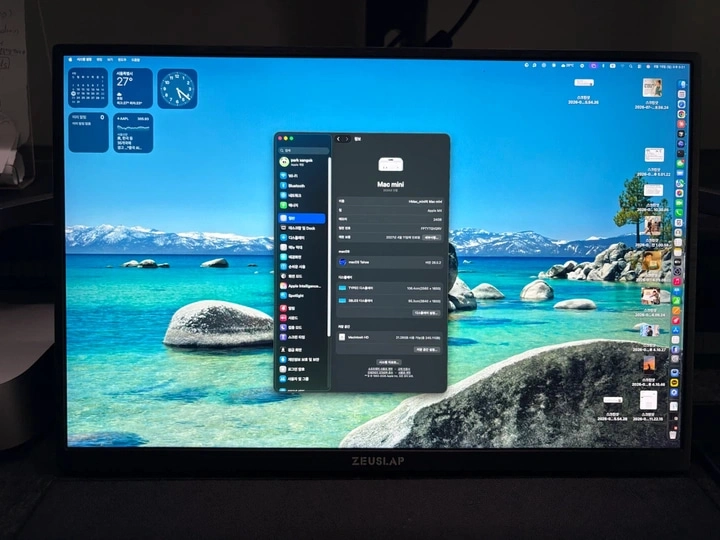Open Apple Intelligence settings in sidebar
The image size is (720, 540).
pyautogui.click(x=302, y=286)
